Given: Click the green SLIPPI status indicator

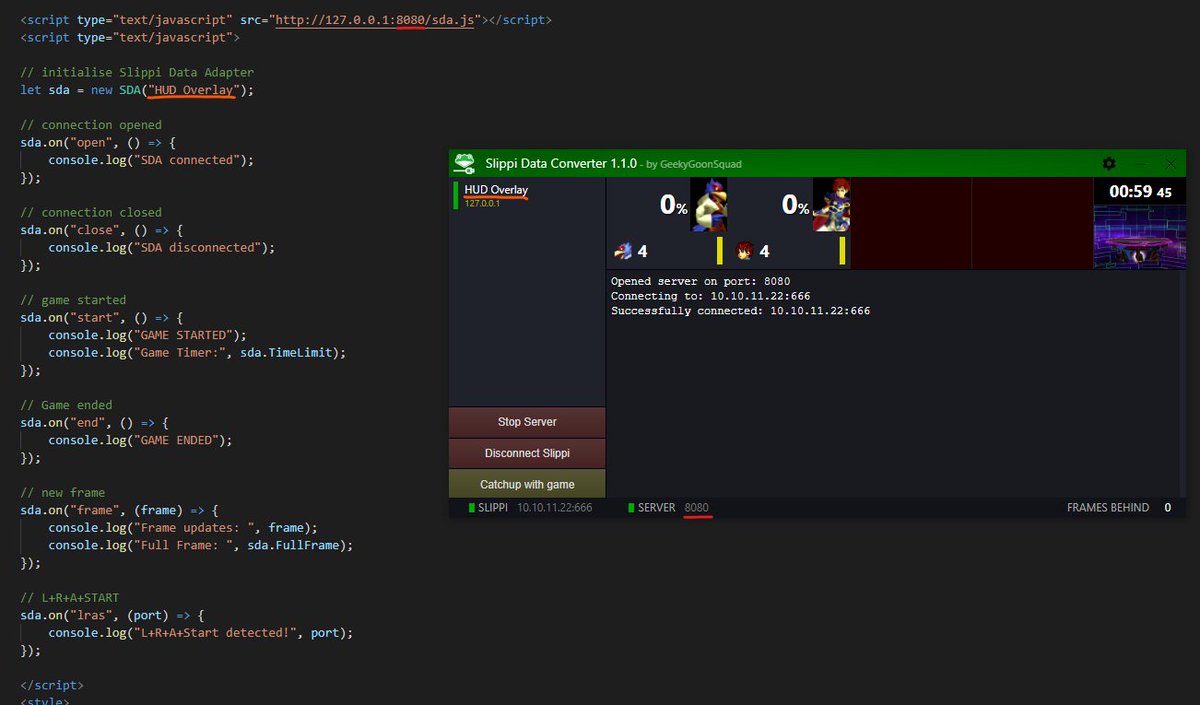Looking at the screenshot, I should pyautogui.click(x=472, y=508).
